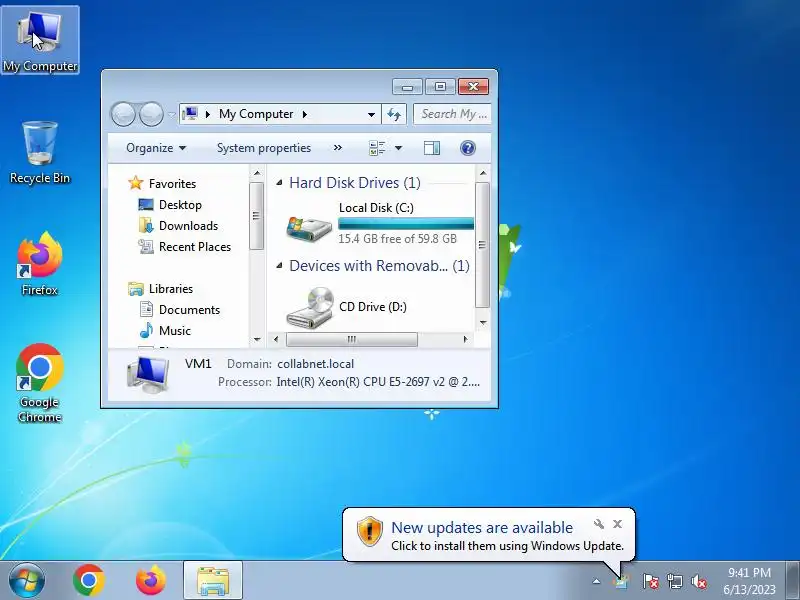Screen dimensions: 800x600
Task: Click New updates are available balloon
Action: pos(488,535)
